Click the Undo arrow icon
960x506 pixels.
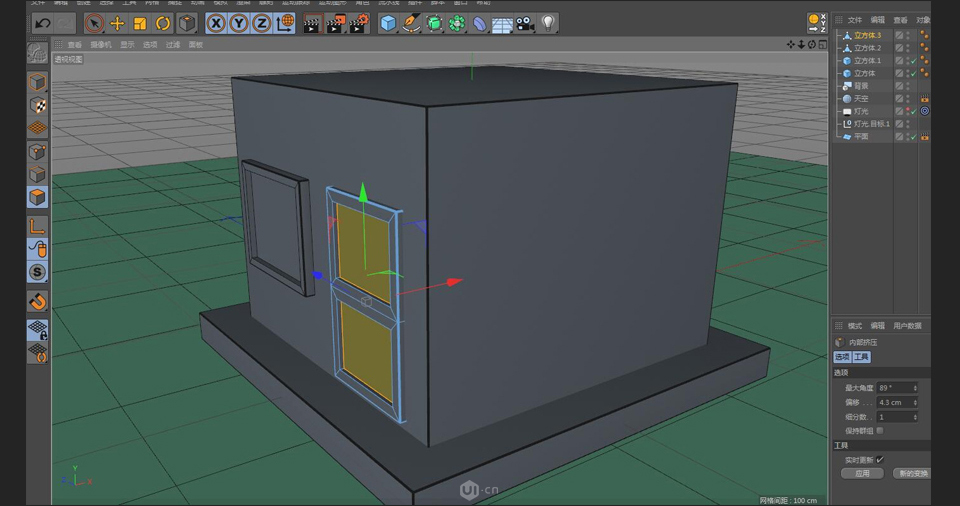[x=42, y=24]
